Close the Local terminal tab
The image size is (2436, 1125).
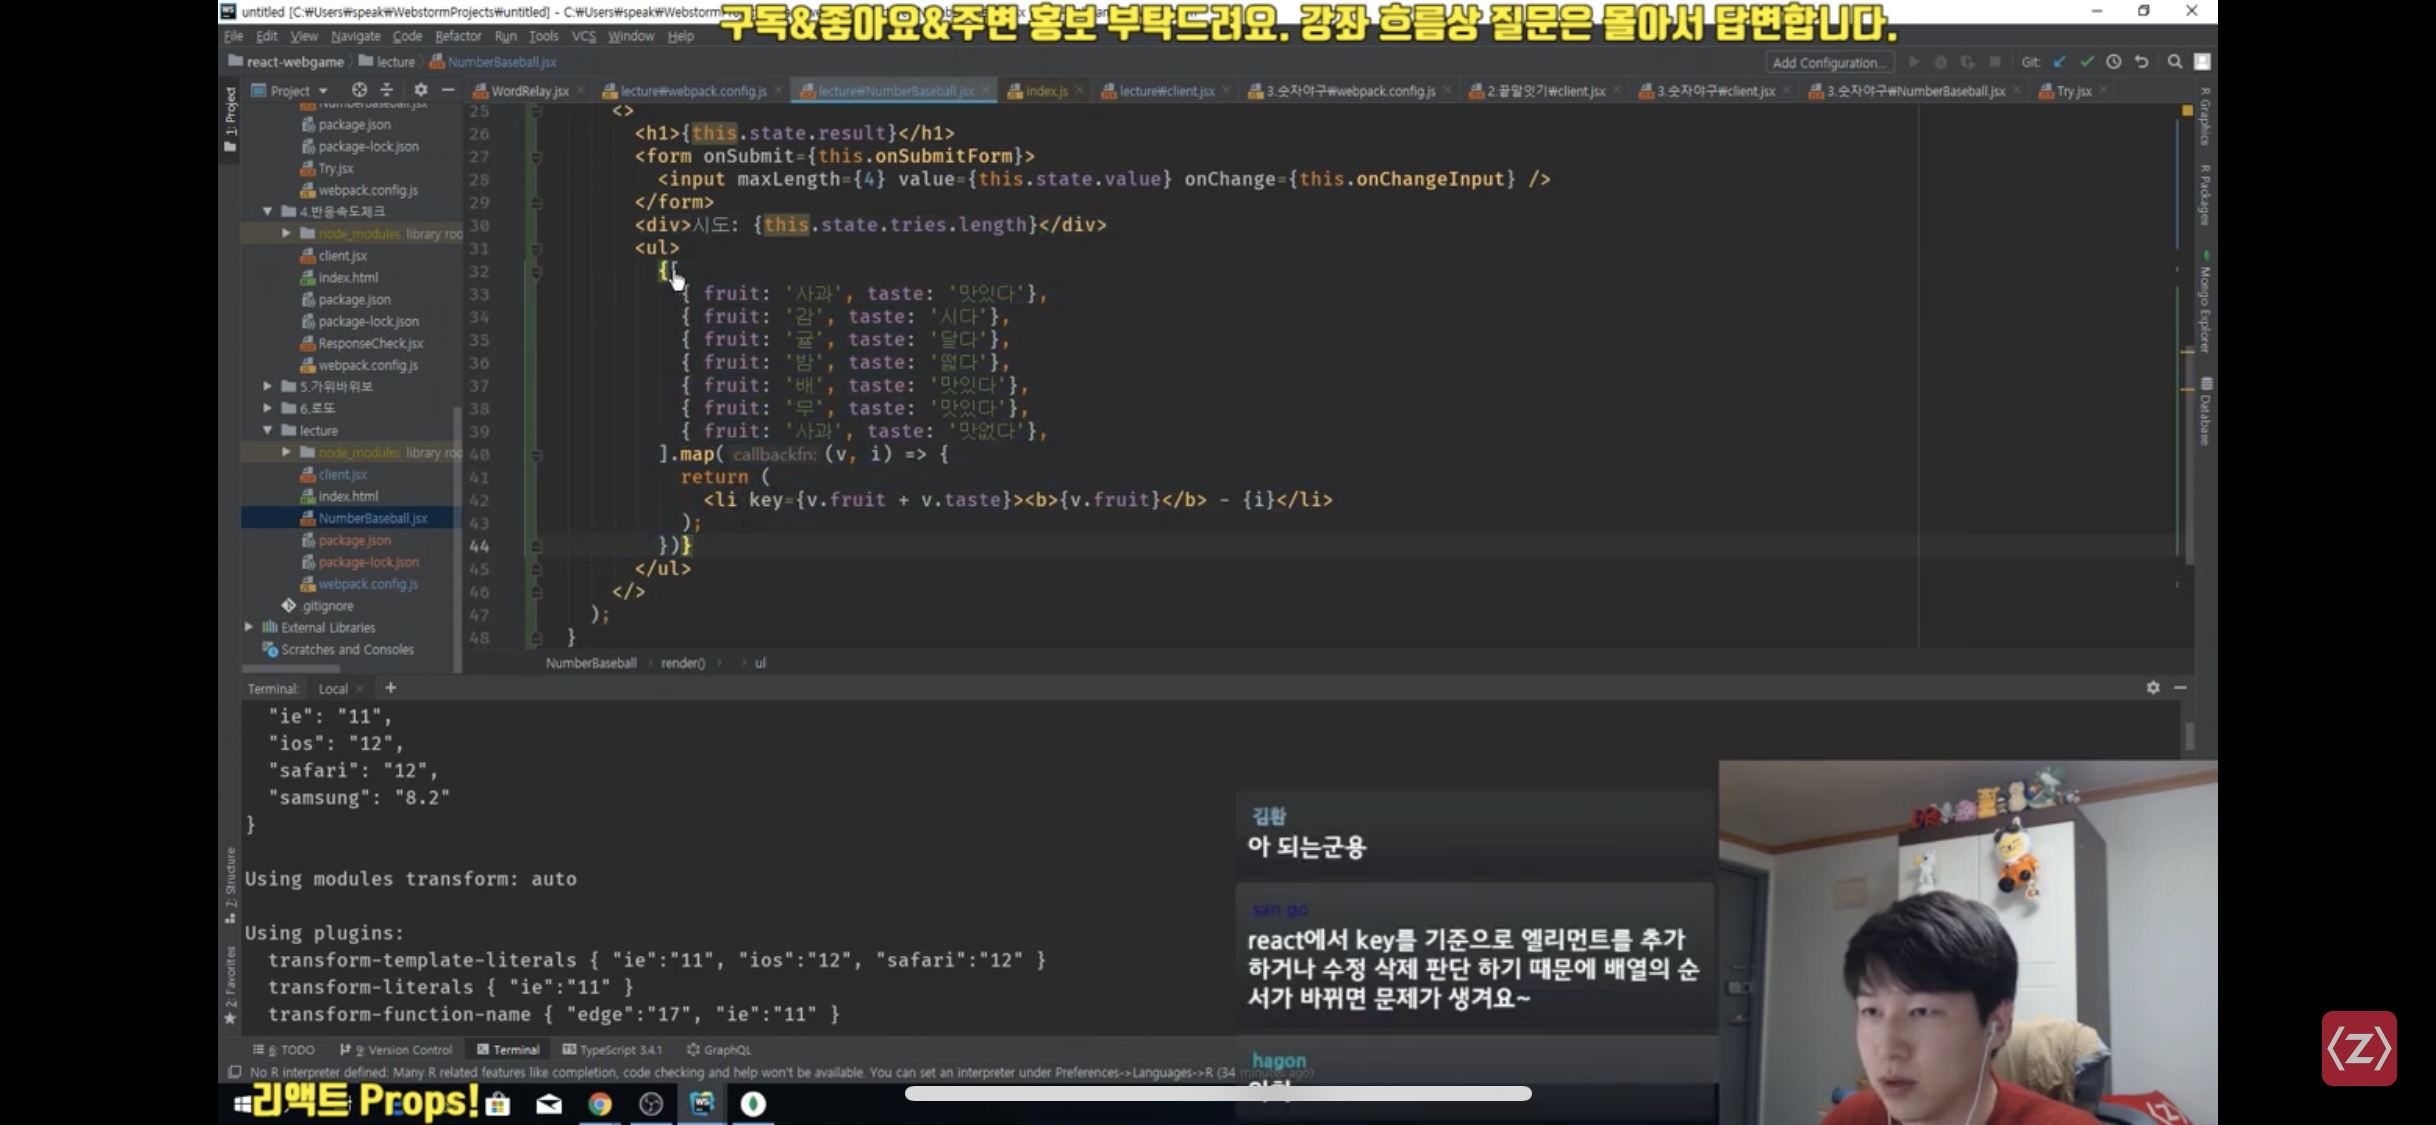pyautogui.click(x=359, y=689)
